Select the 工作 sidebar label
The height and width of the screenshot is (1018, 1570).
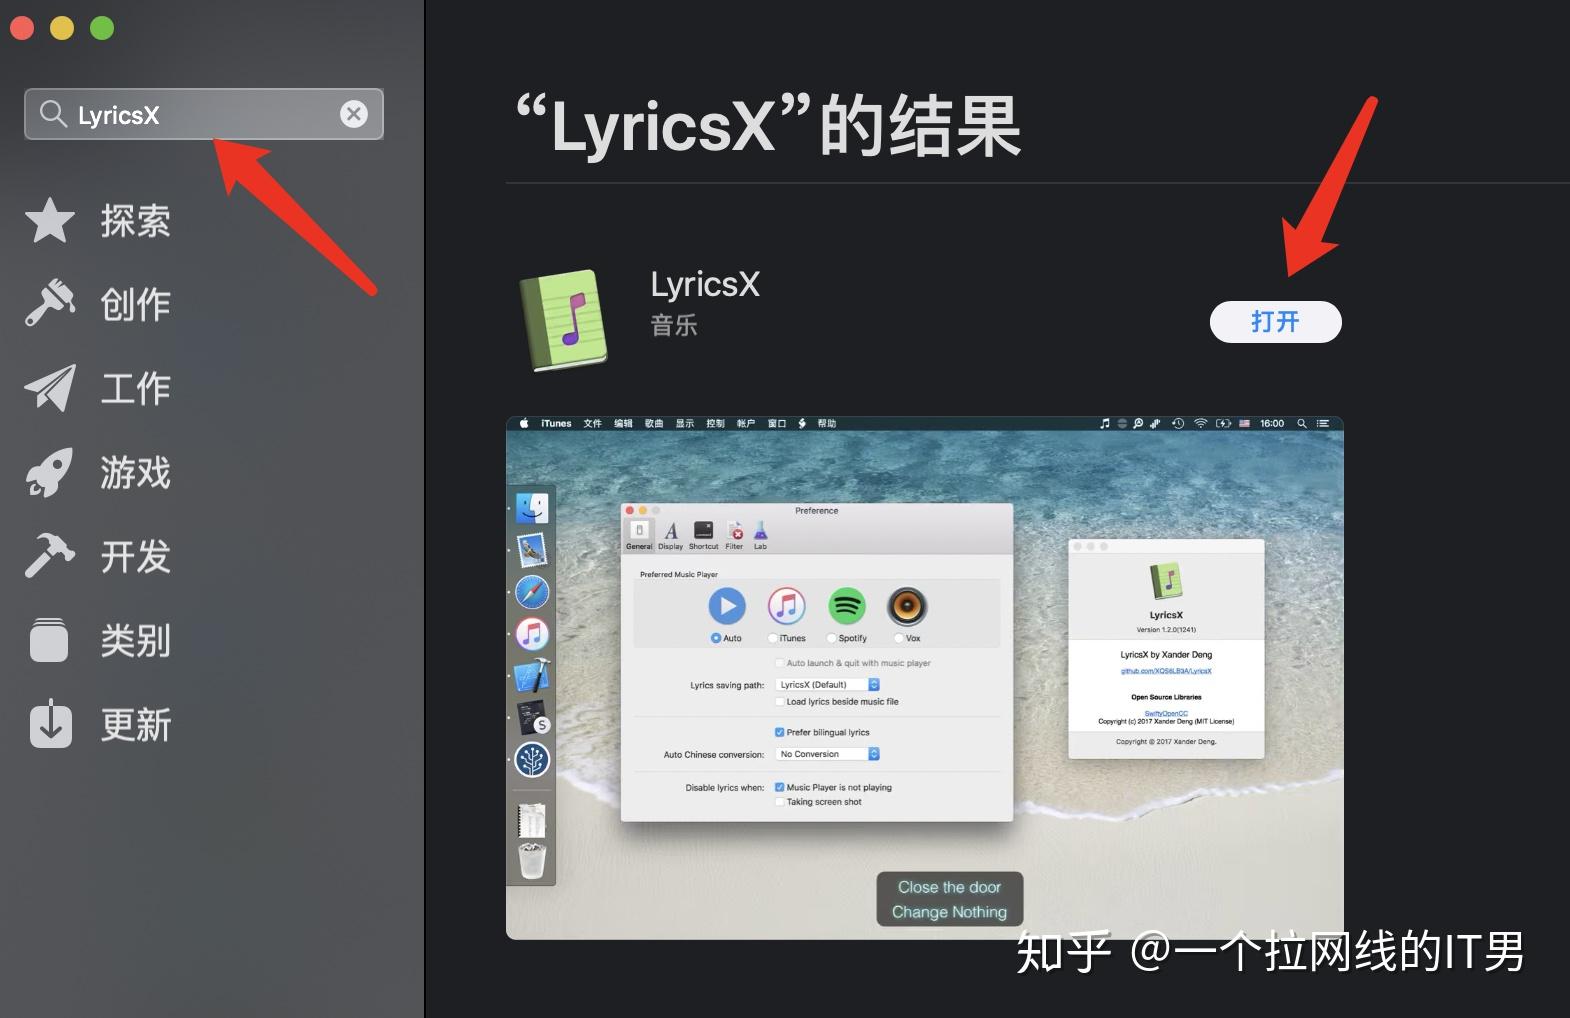pos(135,388)
